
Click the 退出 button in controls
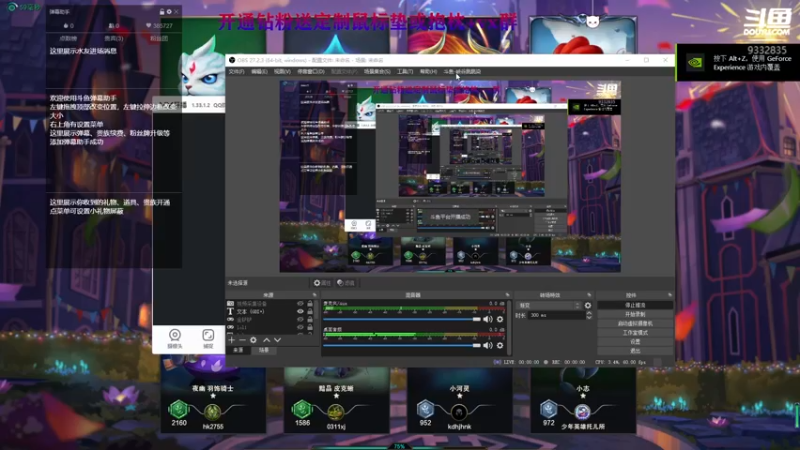coord(635,351)
